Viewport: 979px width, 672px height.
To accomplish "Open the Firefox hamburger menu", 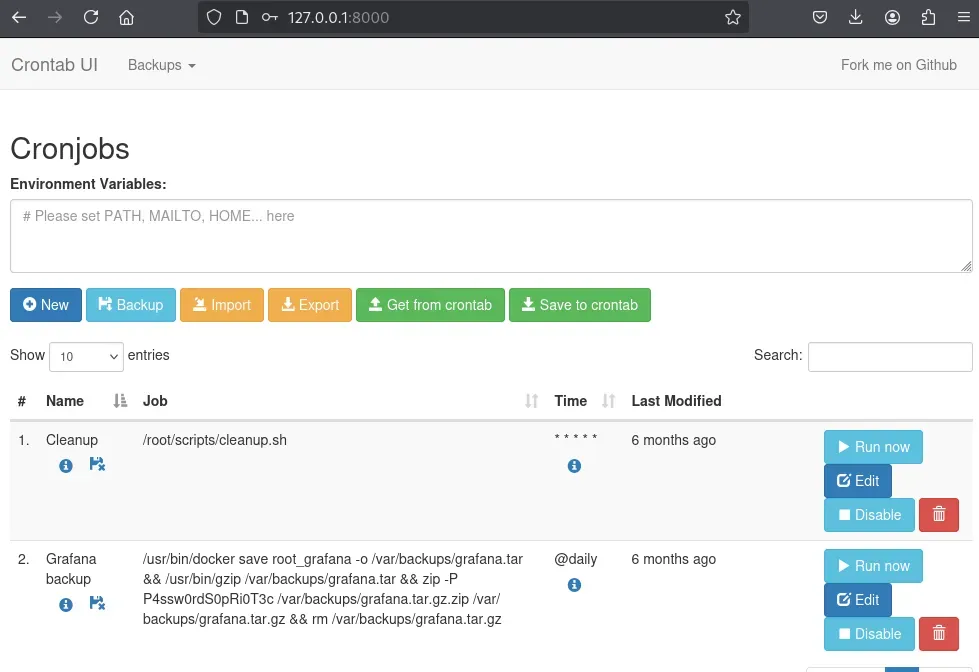I will point(962,17).
